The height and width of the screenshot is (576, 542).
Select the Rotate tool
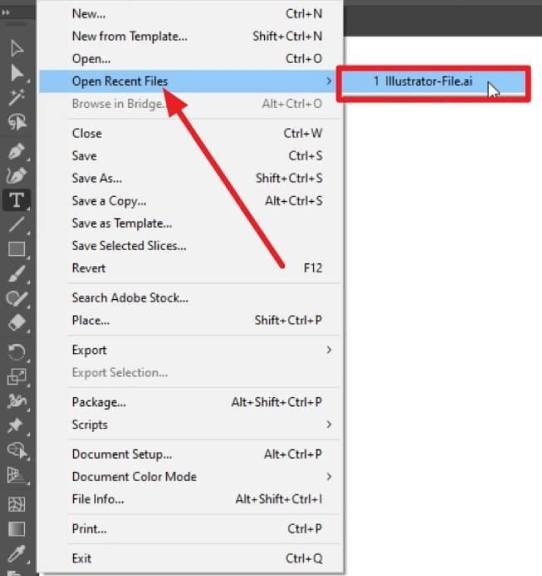[x=17, y=352]
